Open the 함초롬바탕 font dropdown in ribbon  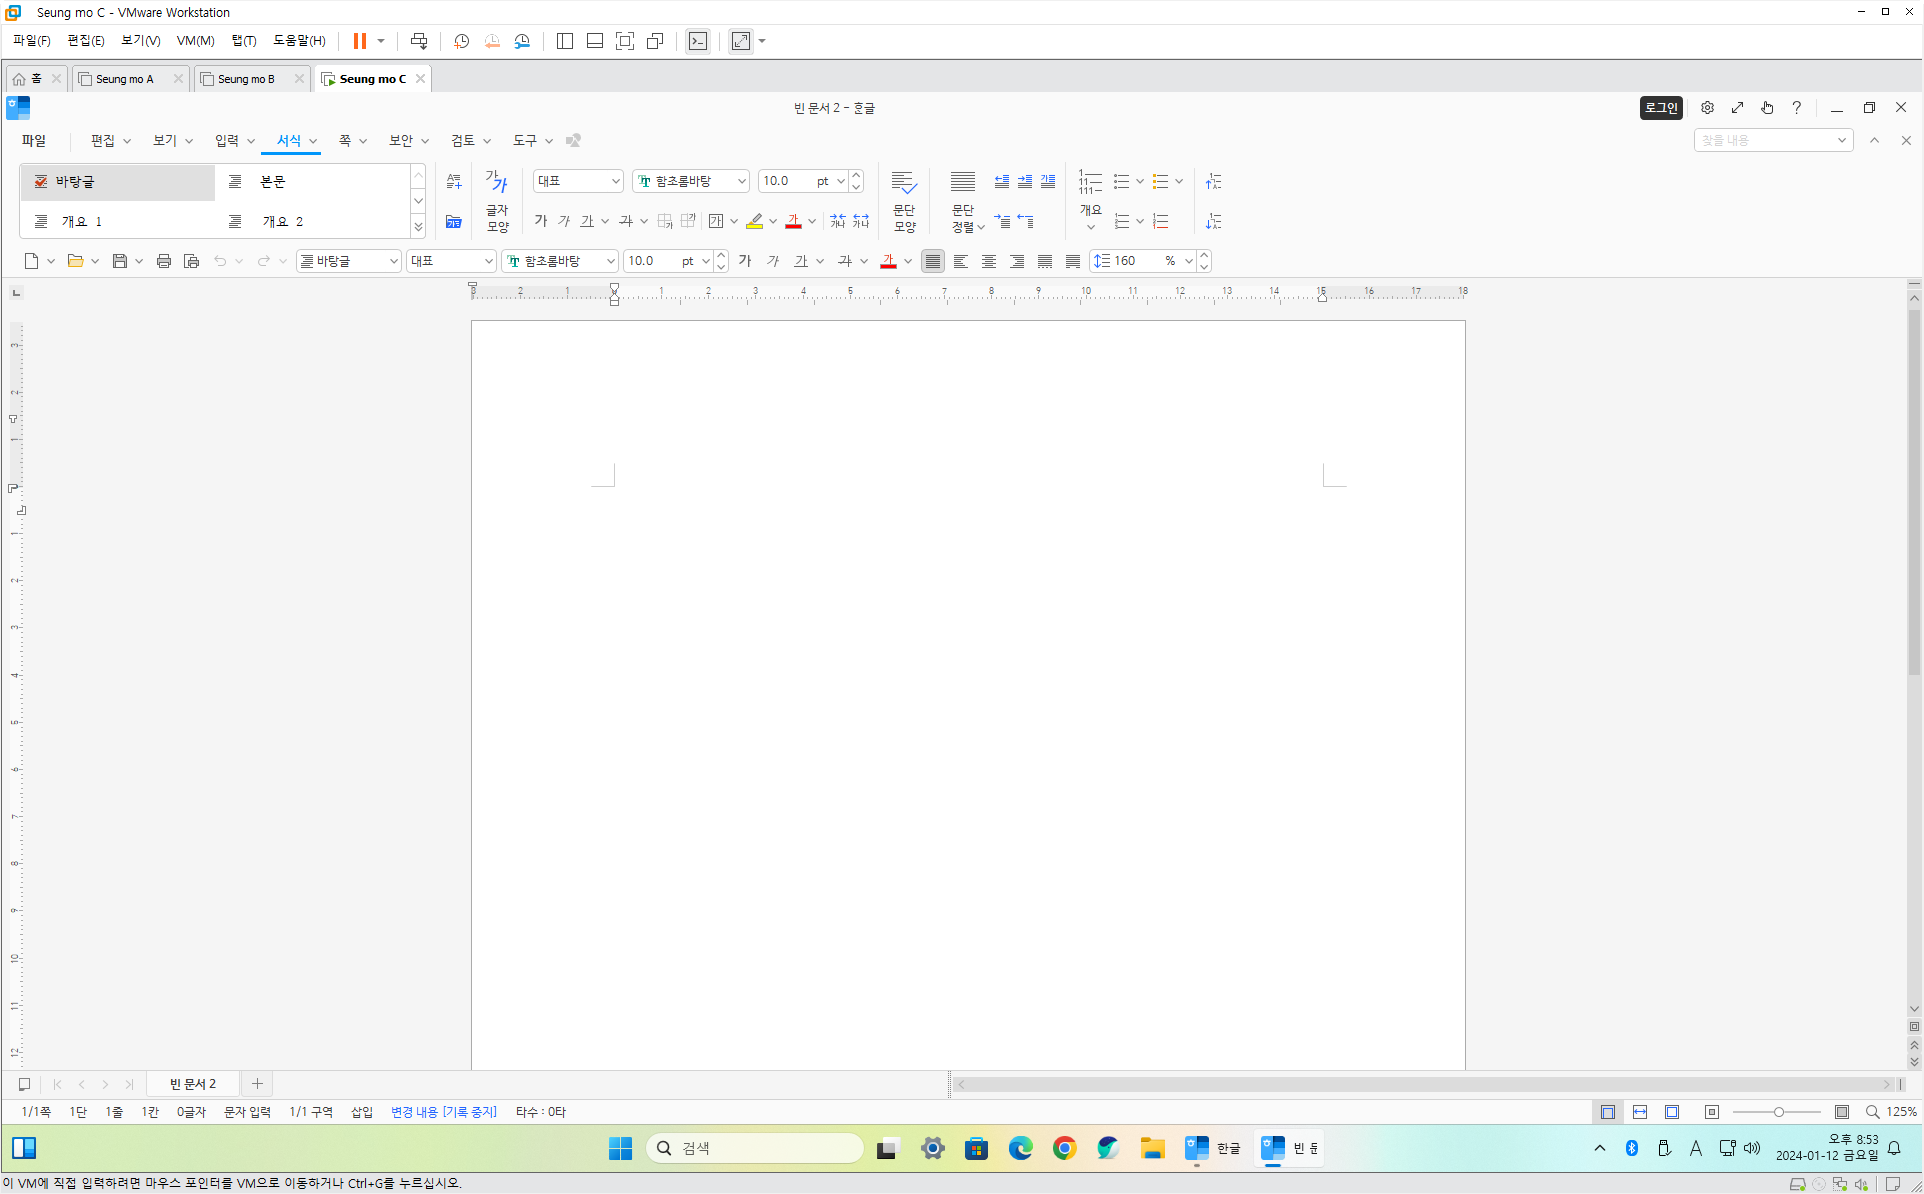click(x=741, y=181)
